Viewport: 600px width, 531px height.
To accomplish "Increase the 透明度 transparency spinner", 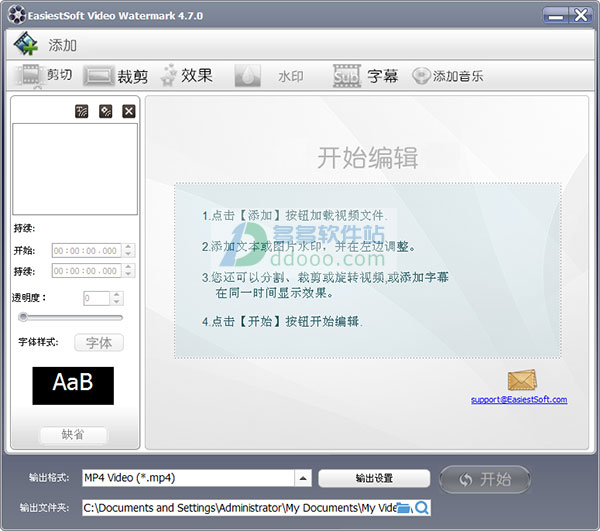I will (117, 295).
